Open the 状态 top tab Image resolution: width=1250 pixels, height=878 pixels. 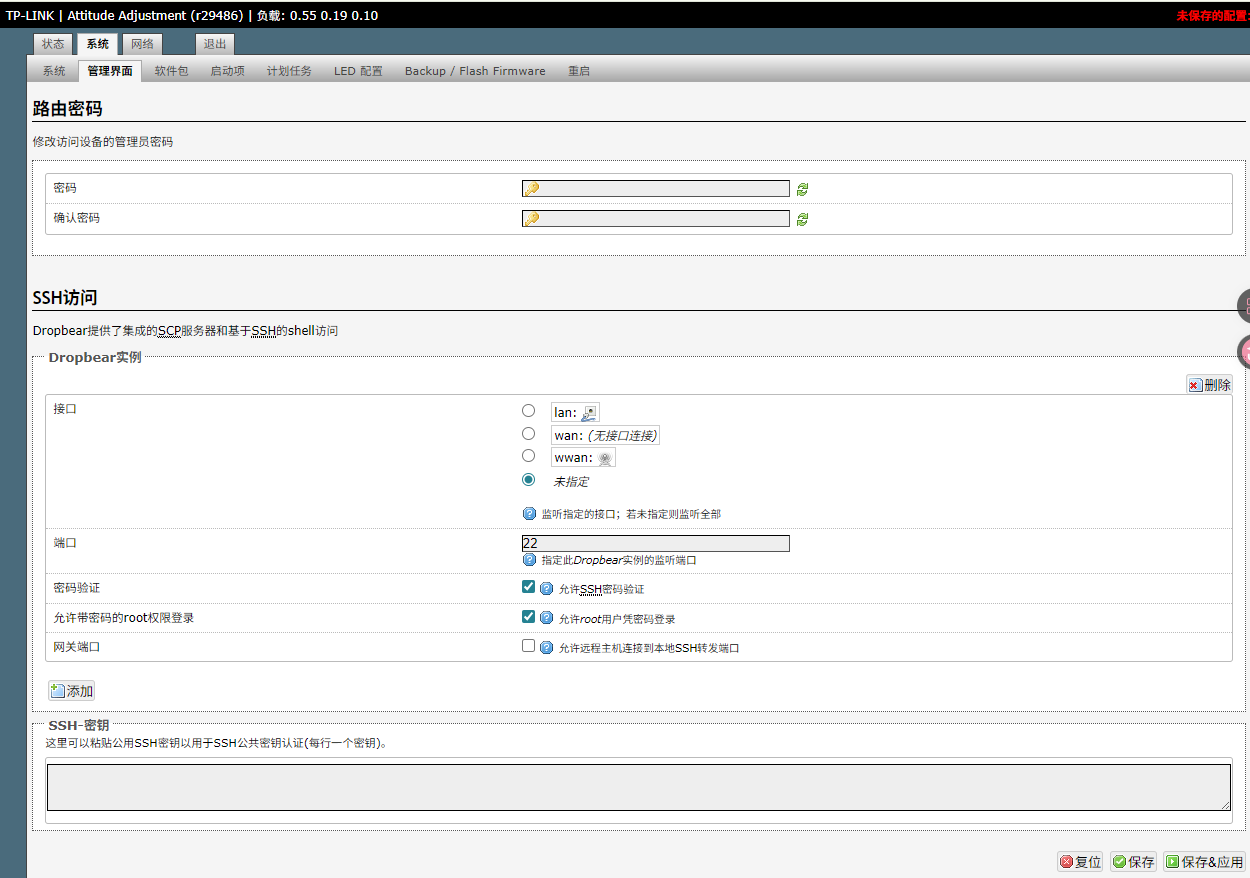tap(53, 44)
